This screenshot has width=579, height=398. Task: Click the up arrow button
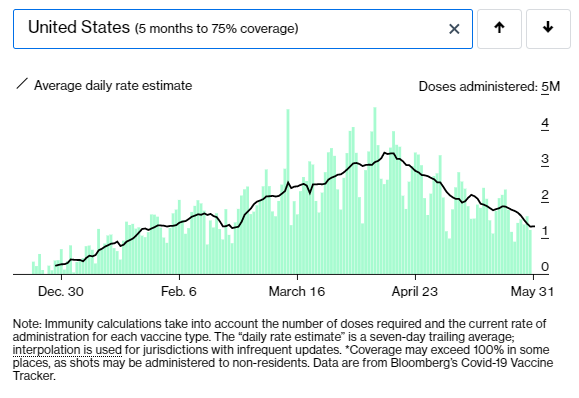(x=499, y=29)
